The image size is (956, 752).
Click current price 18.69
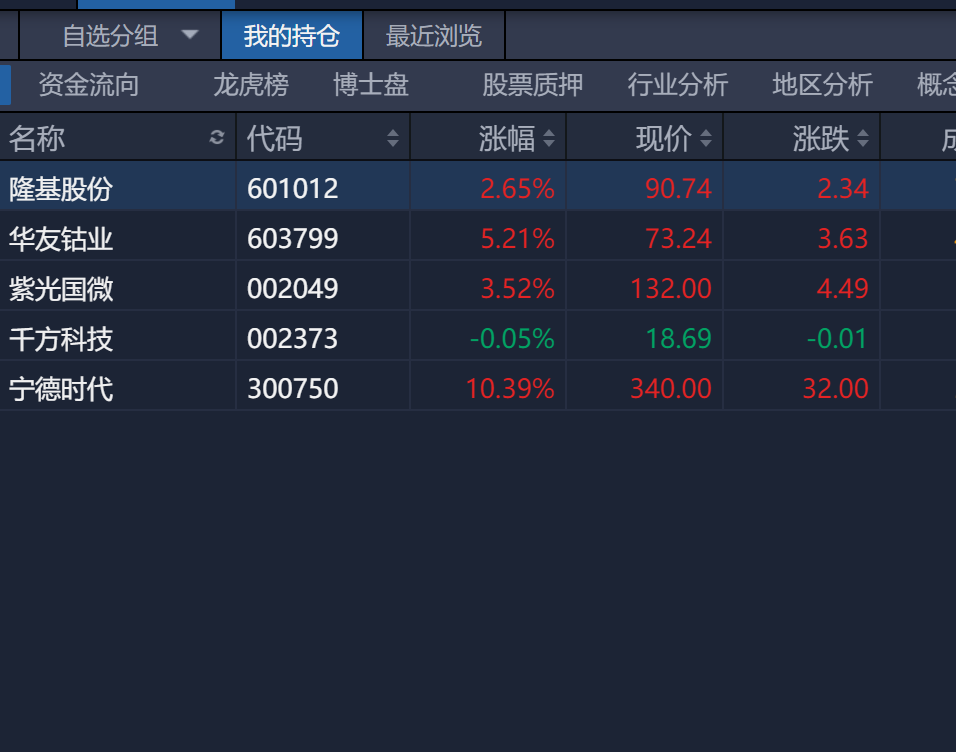679,338
